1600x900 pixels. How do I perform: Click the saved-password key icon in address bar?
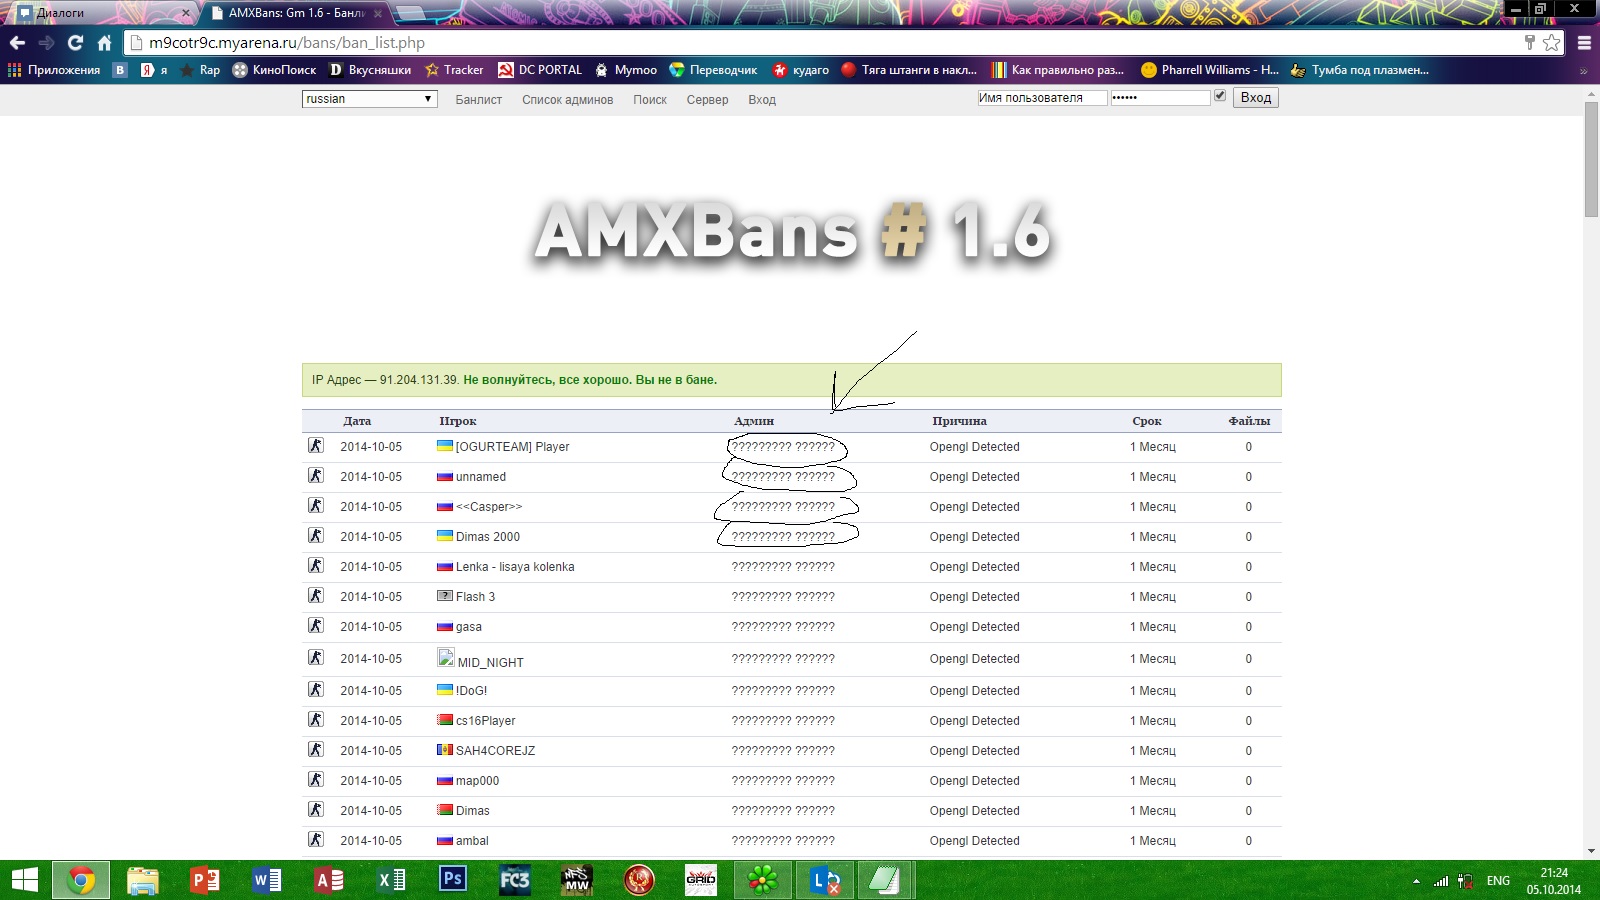1529,42
